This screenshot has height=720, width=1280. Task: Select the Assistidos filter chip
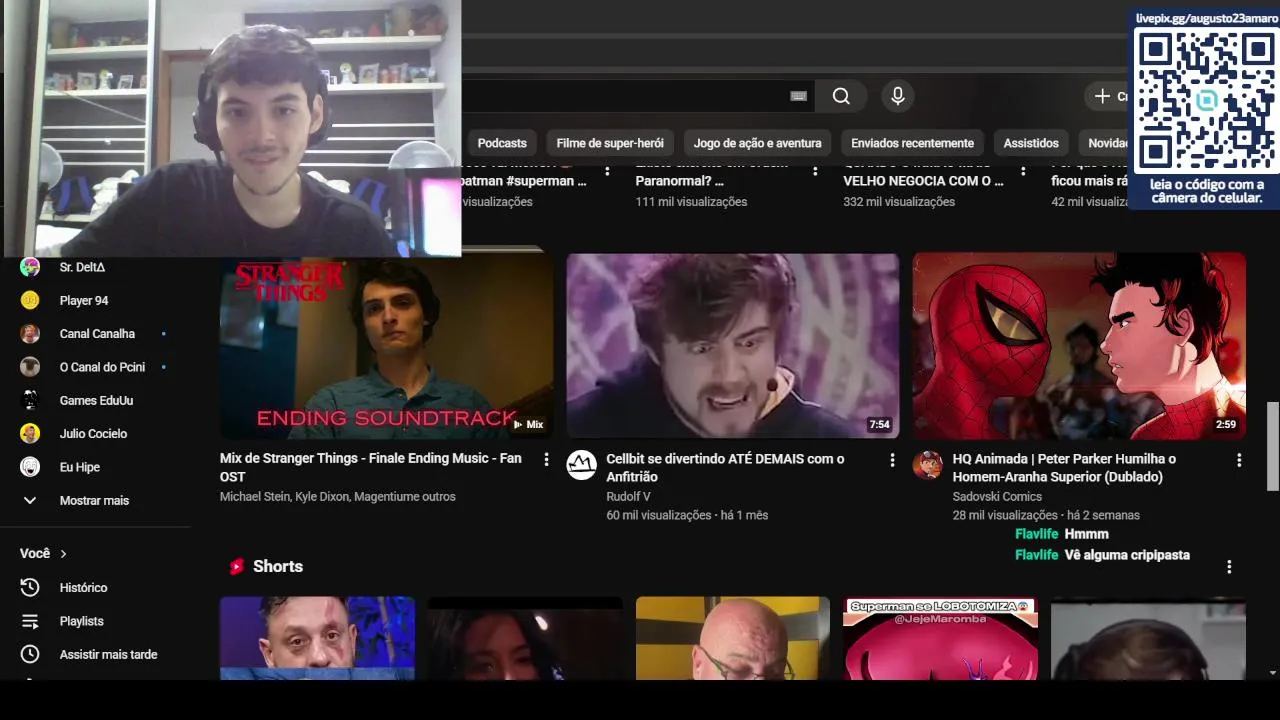click(1031, 143)
